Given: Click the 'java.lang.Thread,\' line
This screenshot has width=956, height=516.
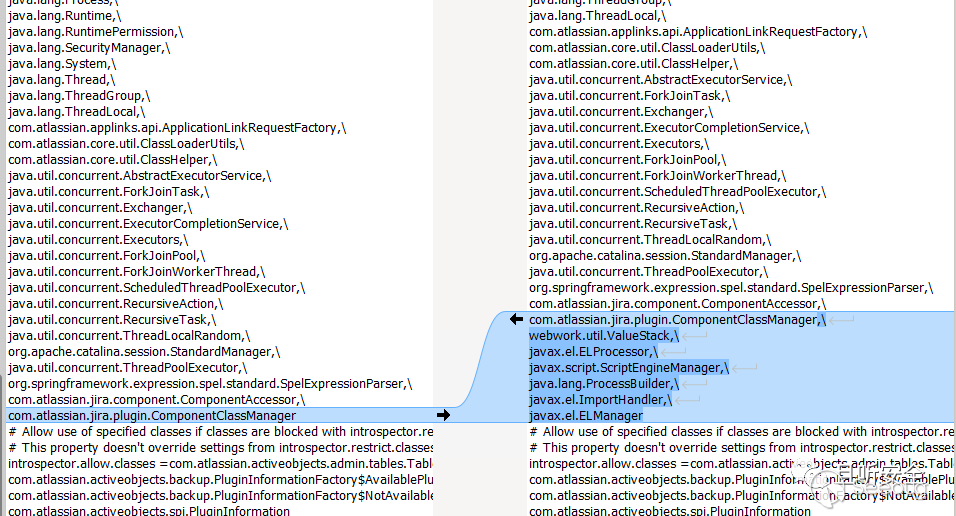Looking at the screenshot, I should click(61, 79).
